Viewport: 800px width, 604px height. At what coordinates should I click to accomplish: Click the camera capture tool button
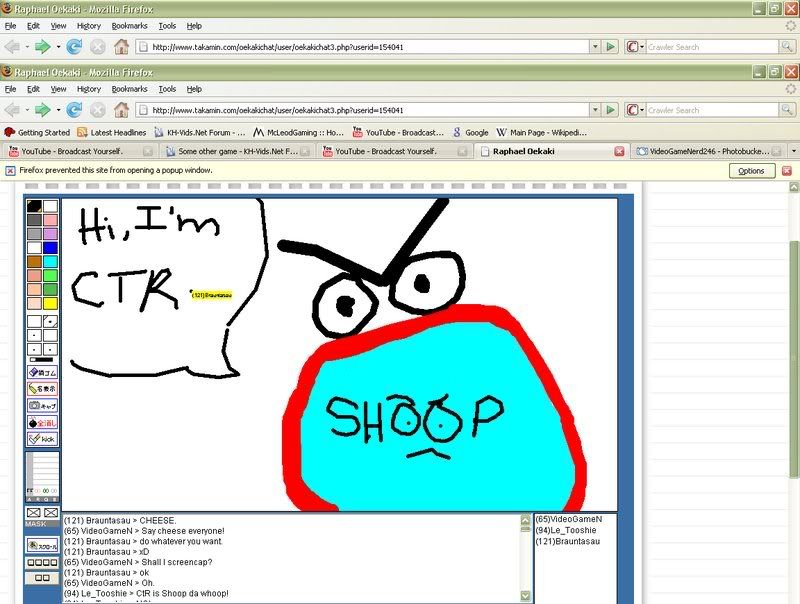(x=42, y=405)
